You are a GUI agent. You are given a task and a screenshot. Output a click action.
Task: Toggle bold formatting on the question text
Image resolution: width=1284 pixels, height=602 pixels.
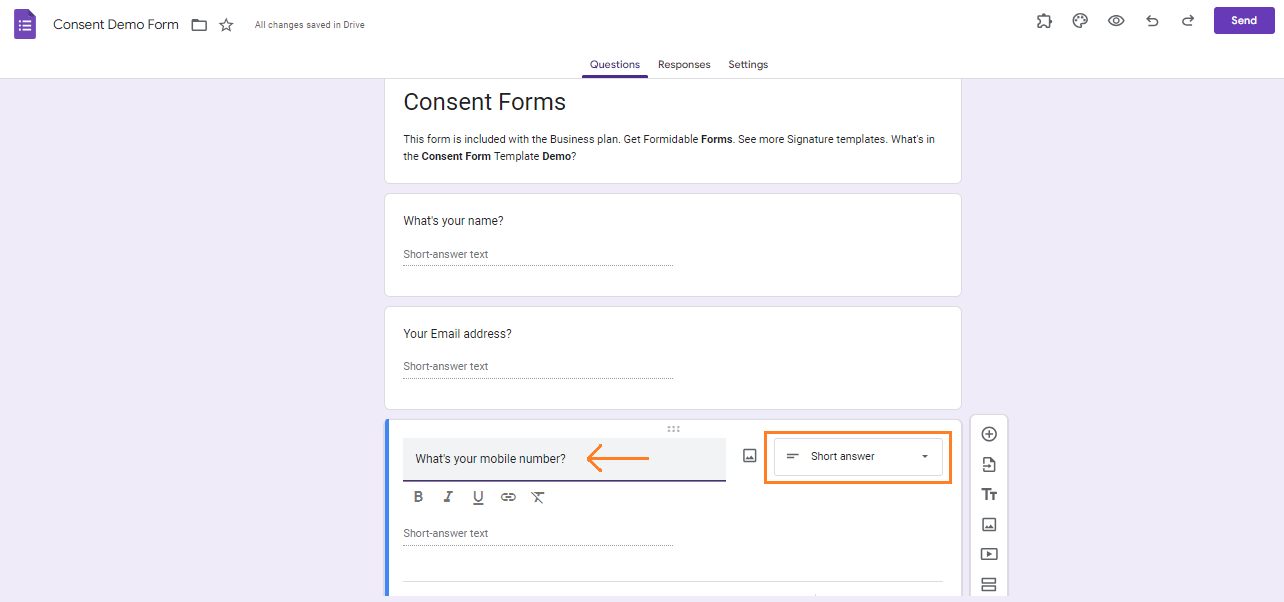tap(418, 496)
